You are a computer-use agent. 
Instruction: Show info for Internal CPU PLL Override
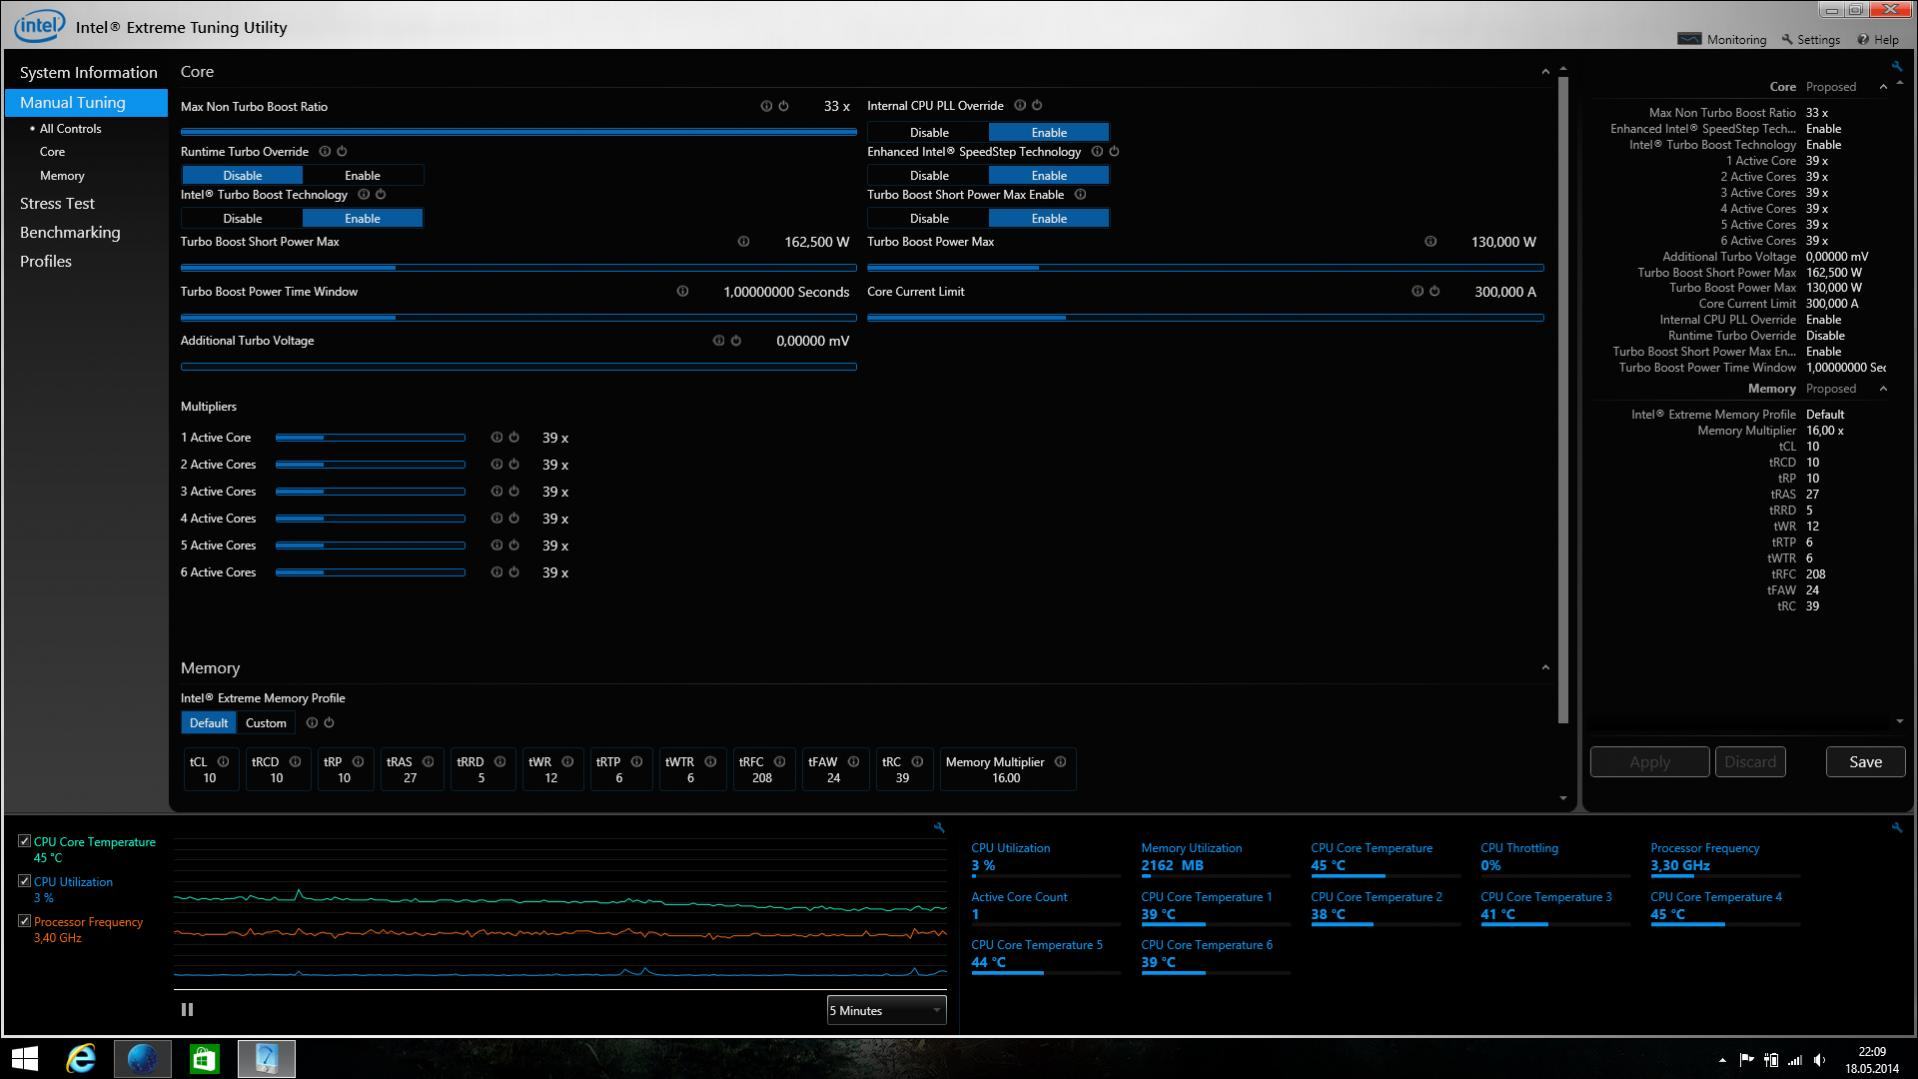[1020, 105]
